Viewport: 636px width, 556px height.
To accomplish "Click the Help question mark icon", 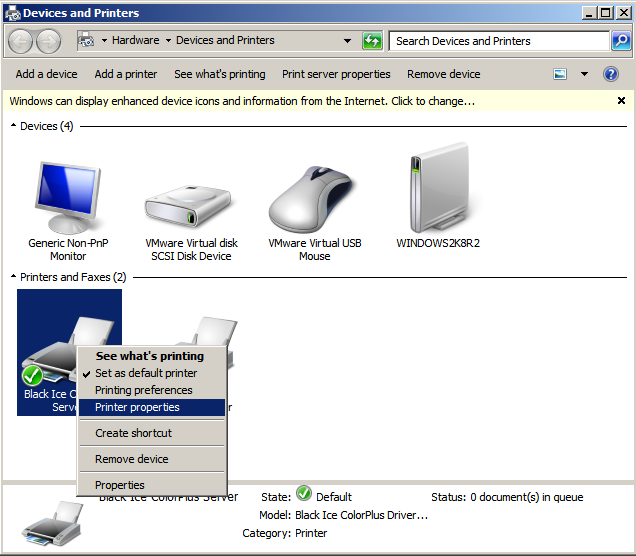I will [x=611, y=74].
